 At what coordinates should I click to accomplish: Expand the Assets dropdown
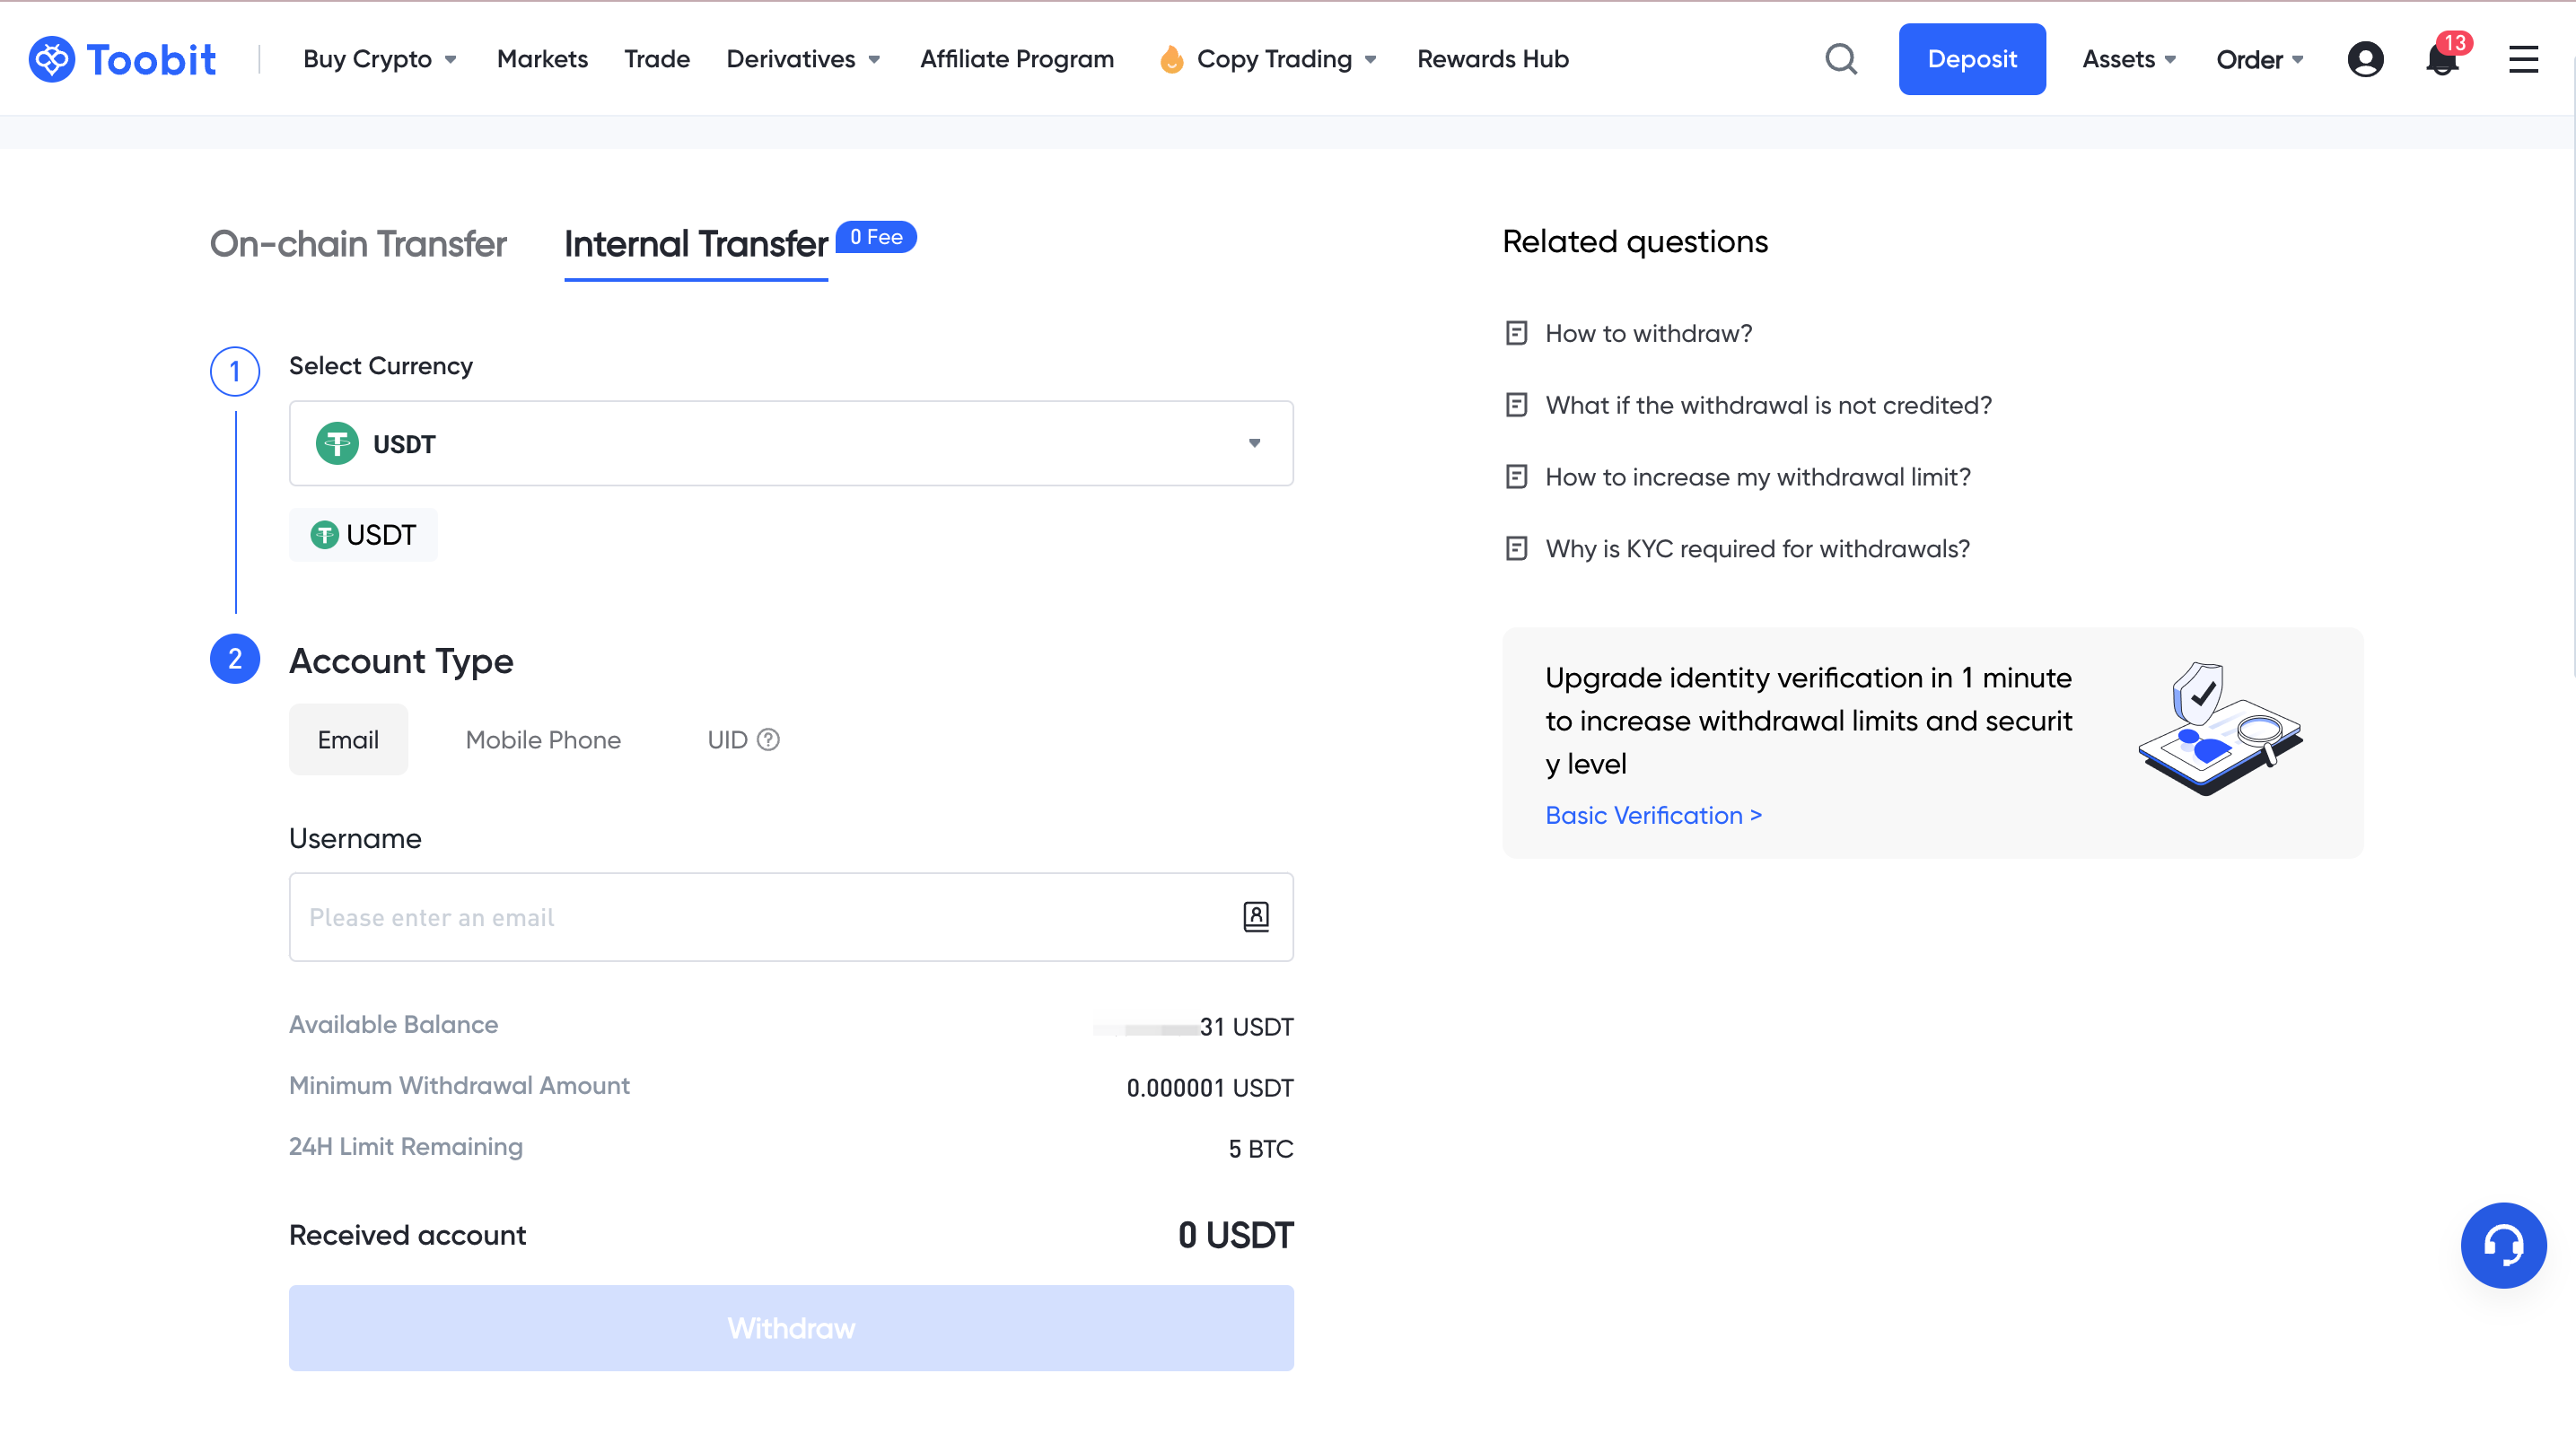click(2129, 59)
